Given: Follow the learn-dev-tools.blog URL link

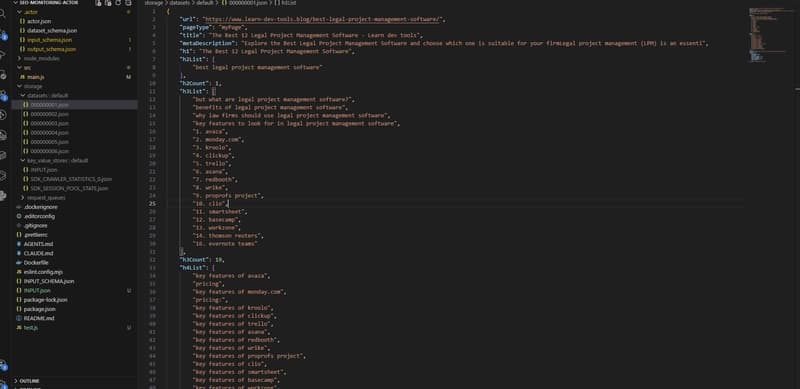Looking at the screenshot, I should click(x=321, y=19).
